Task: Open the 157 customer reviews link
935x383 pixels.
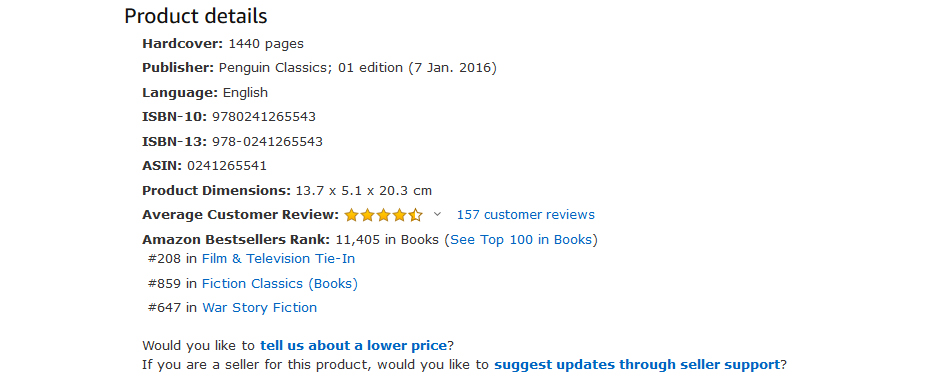Action: pyautogui.click(x=525, y=215)
